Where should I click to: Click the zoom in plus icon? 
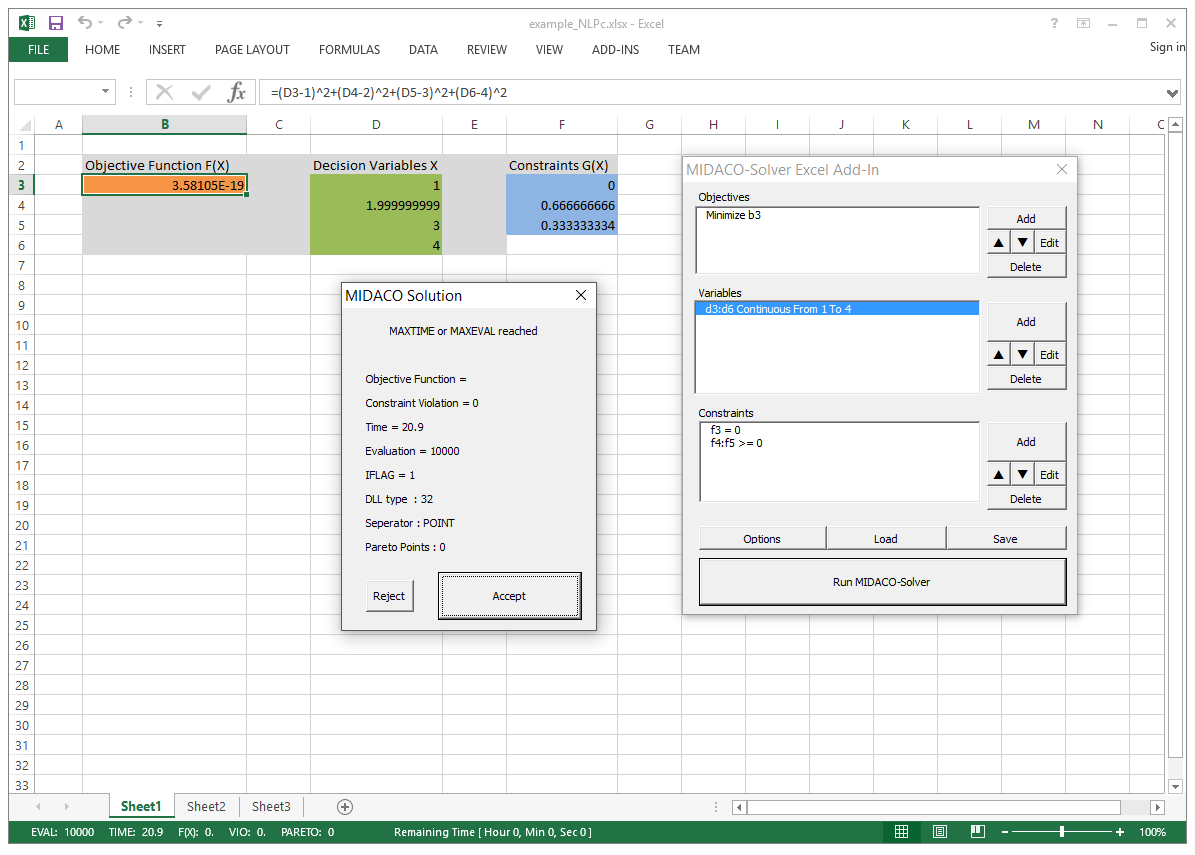pos(1120,833)
